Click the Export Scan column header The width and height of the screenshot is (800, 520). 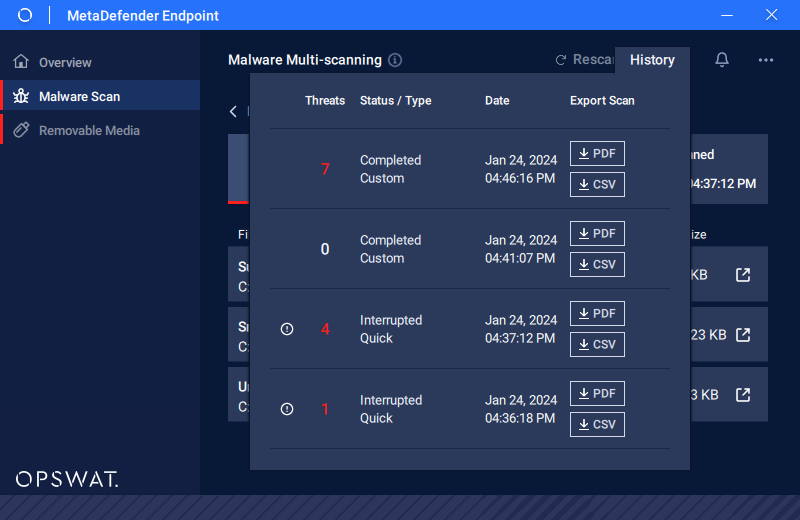pos(602,101)
